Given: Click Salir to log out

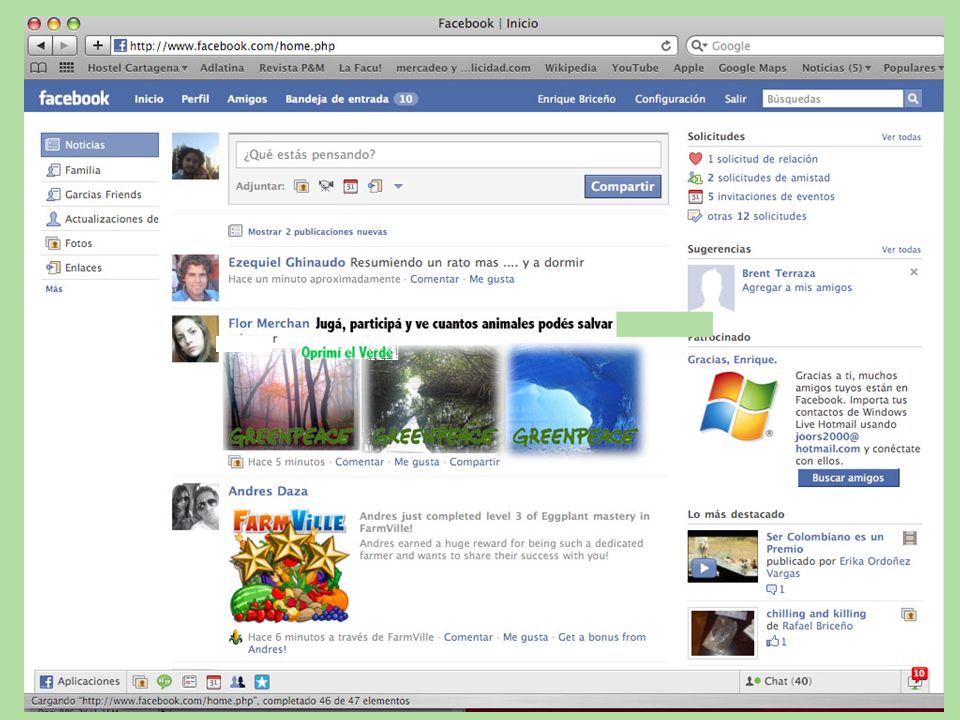Looking at the screenshot, I should [x=735, y=99].
